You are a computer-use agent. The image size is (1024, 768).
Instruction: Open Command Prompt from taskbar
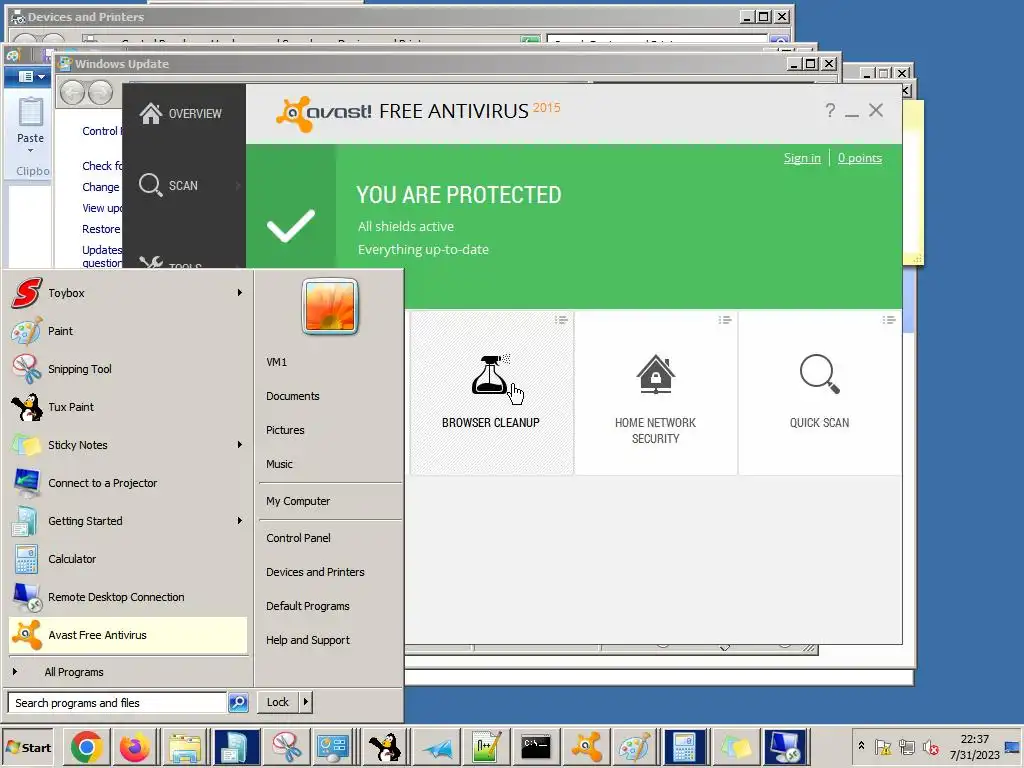click(536, 747)
